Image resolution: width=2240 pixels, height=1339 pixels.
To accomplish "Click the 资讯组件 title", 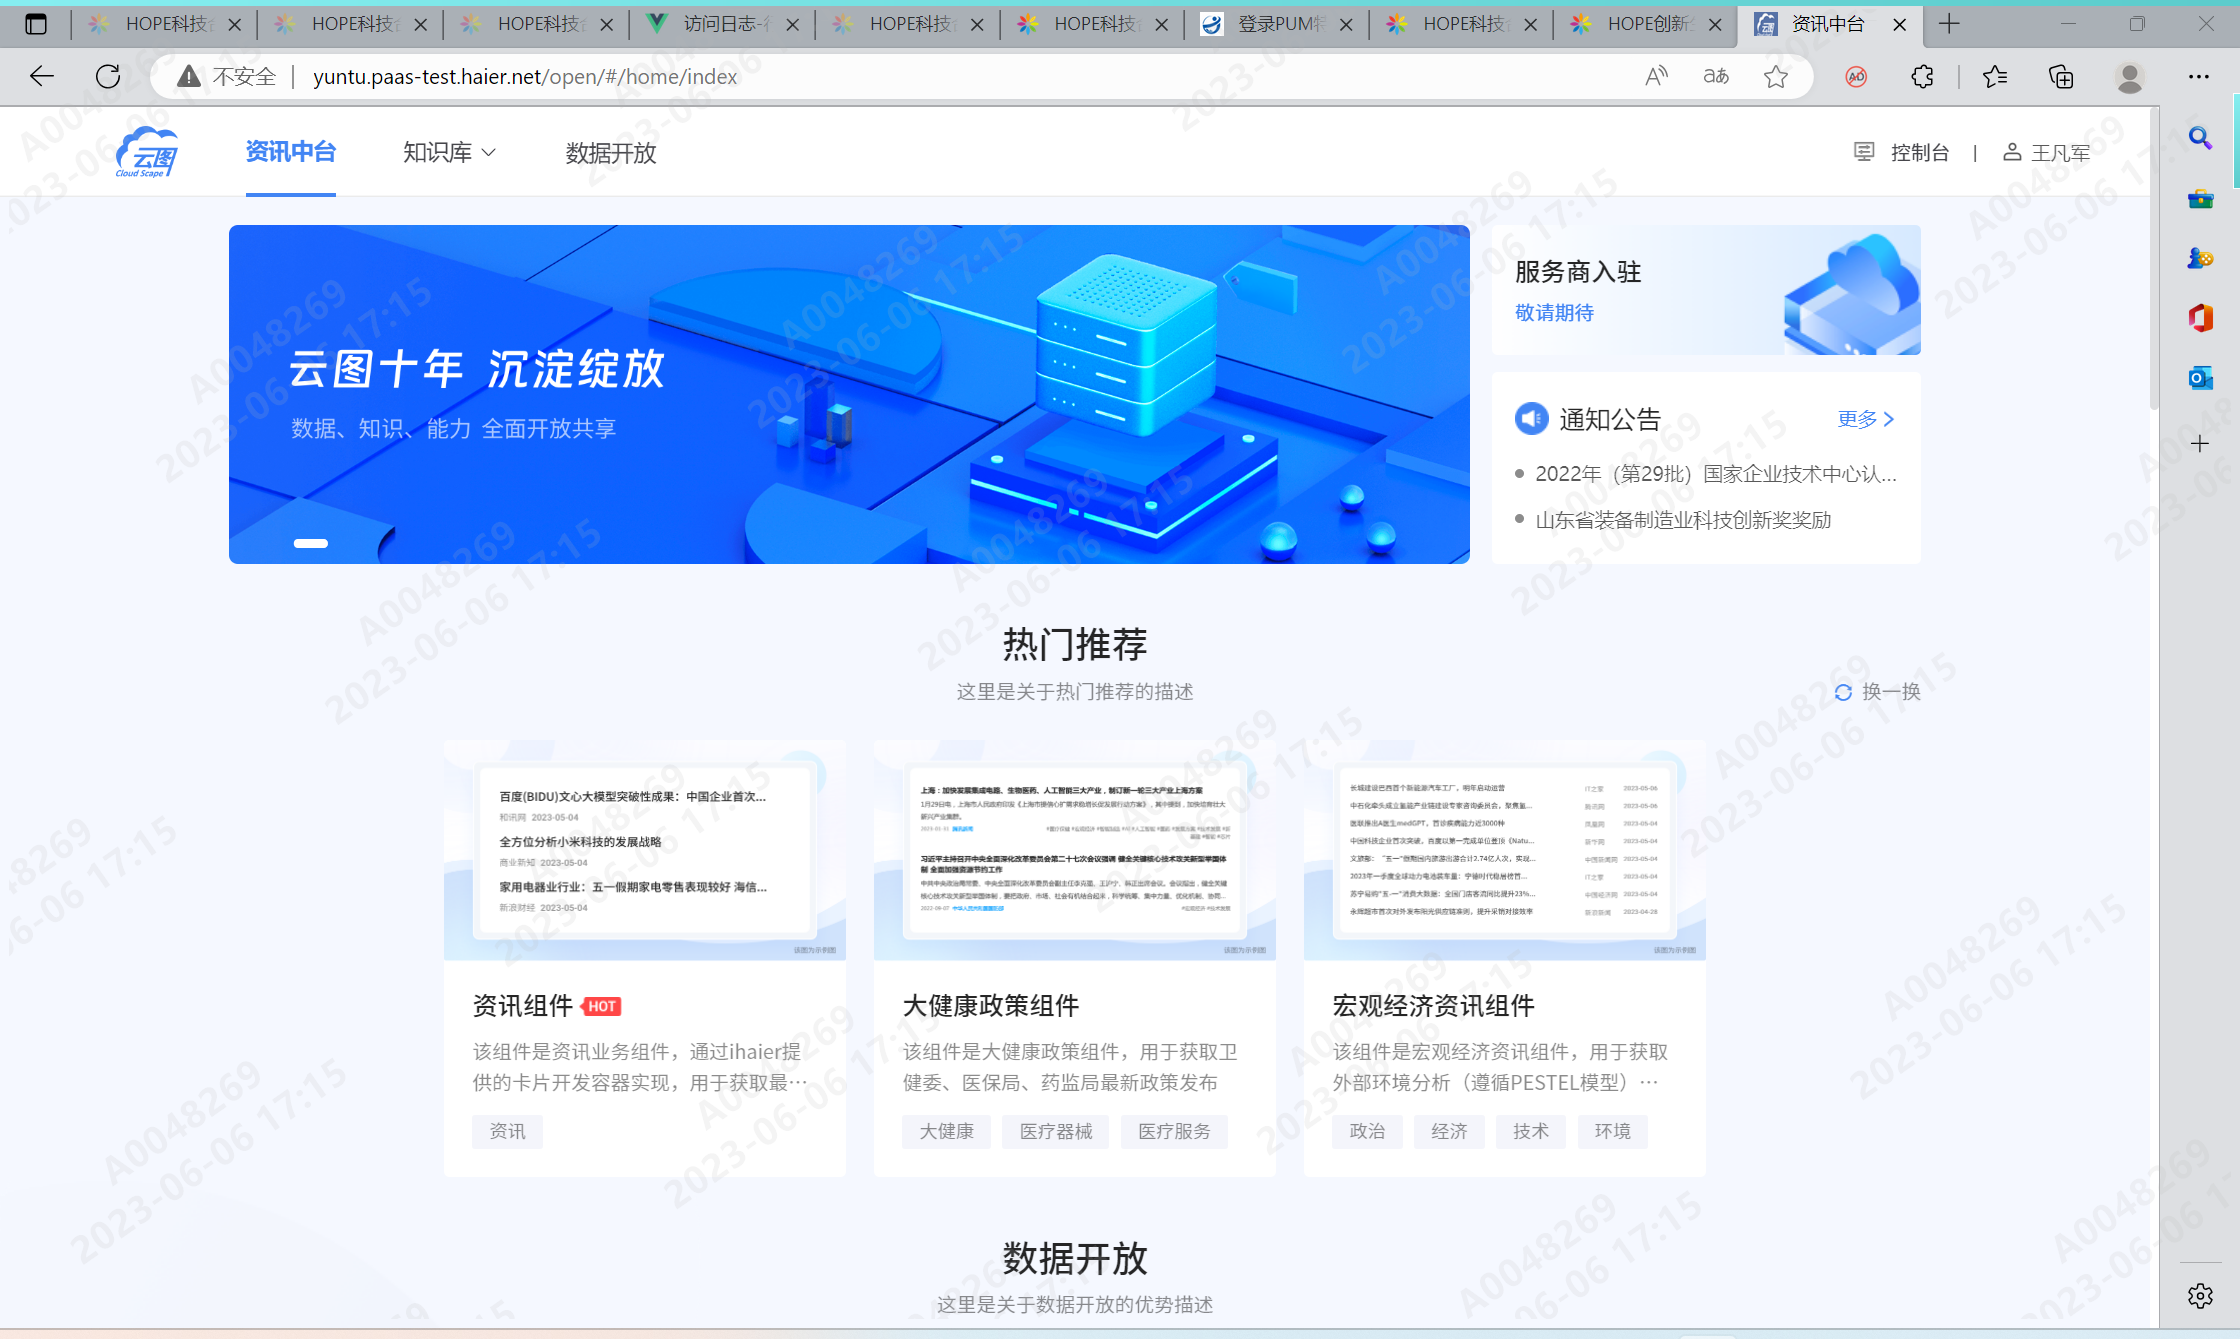I will (523, 1005).
